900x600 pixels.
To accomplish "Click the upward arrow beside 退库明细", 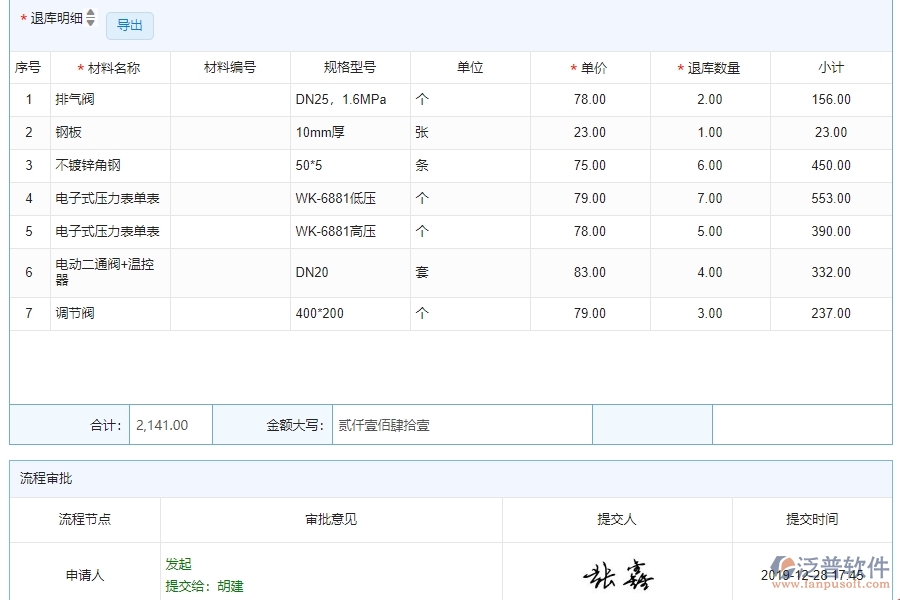I will coord(88,13).
